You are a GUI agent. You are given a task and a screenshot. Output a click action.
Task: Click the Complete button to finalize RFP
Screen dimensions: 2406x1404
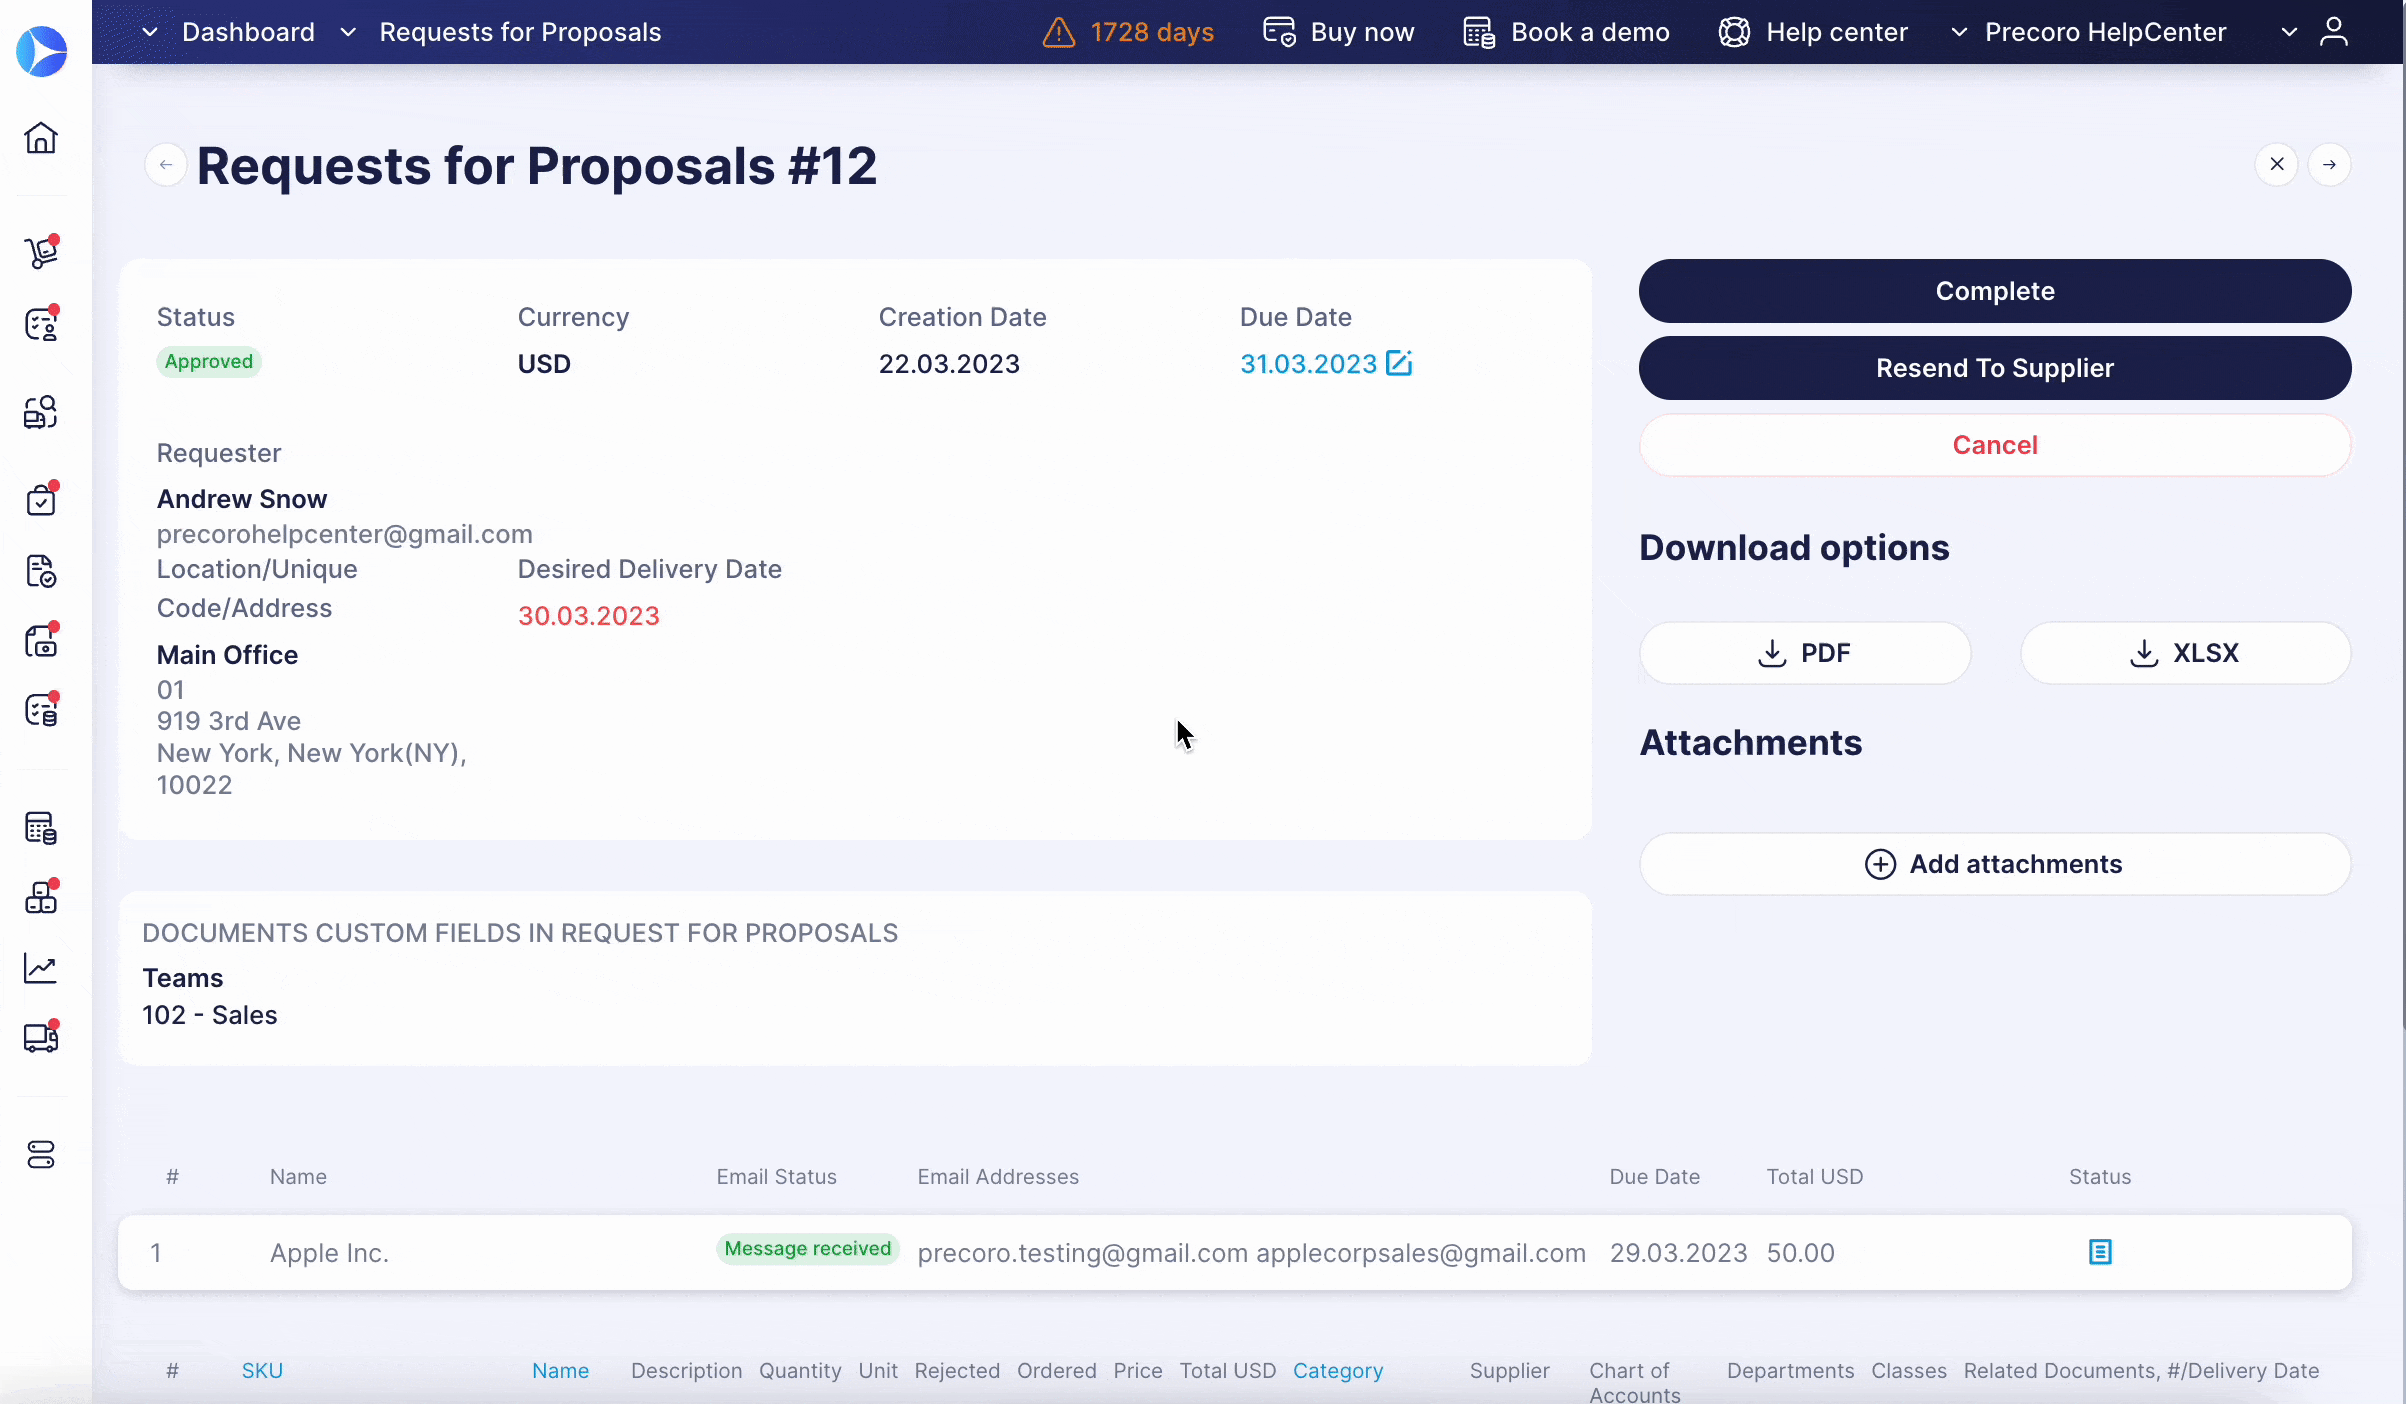click(1995, 291)
